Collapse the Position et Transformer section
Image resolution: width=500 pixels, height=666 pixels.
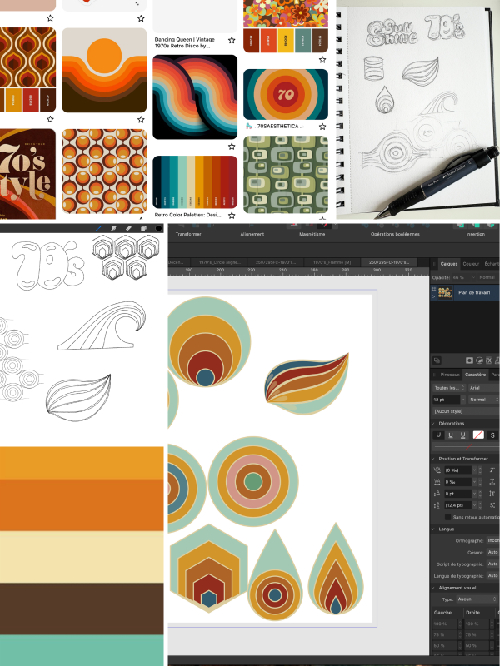click(x=434, y=459)
